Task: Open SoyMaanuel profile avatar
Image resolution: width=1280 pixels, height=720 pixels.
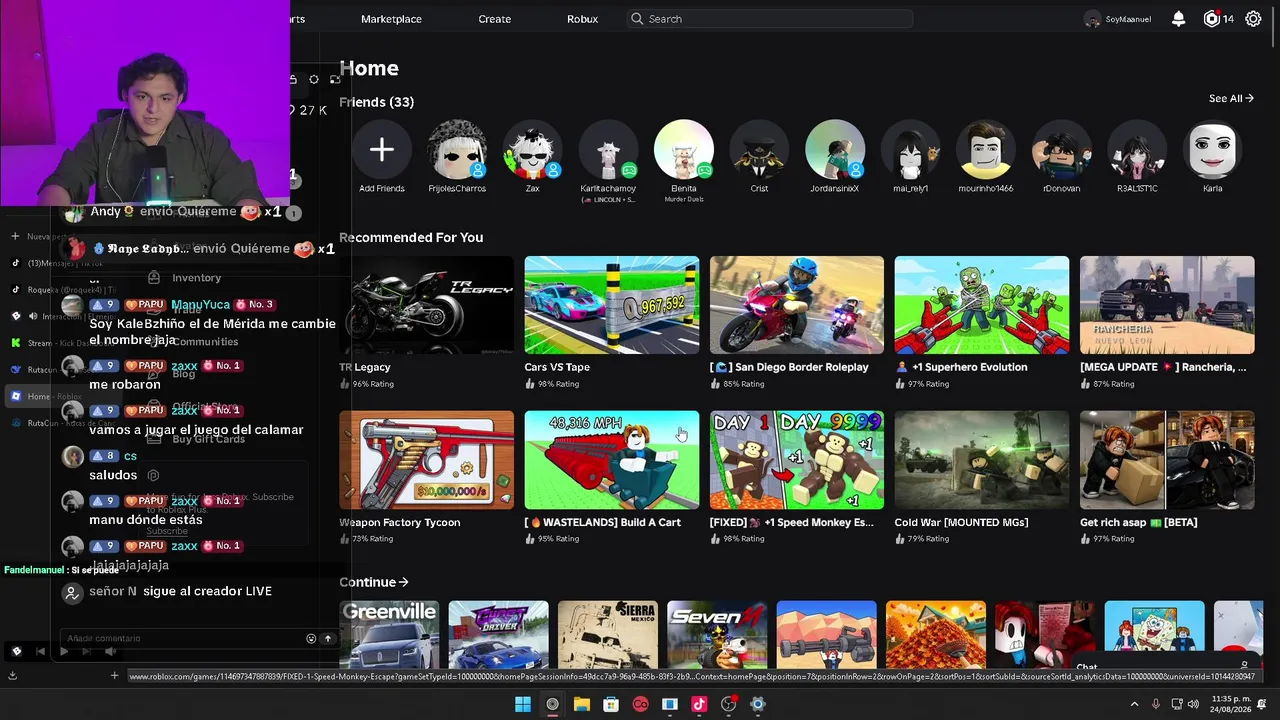Action: point(1092,19)
